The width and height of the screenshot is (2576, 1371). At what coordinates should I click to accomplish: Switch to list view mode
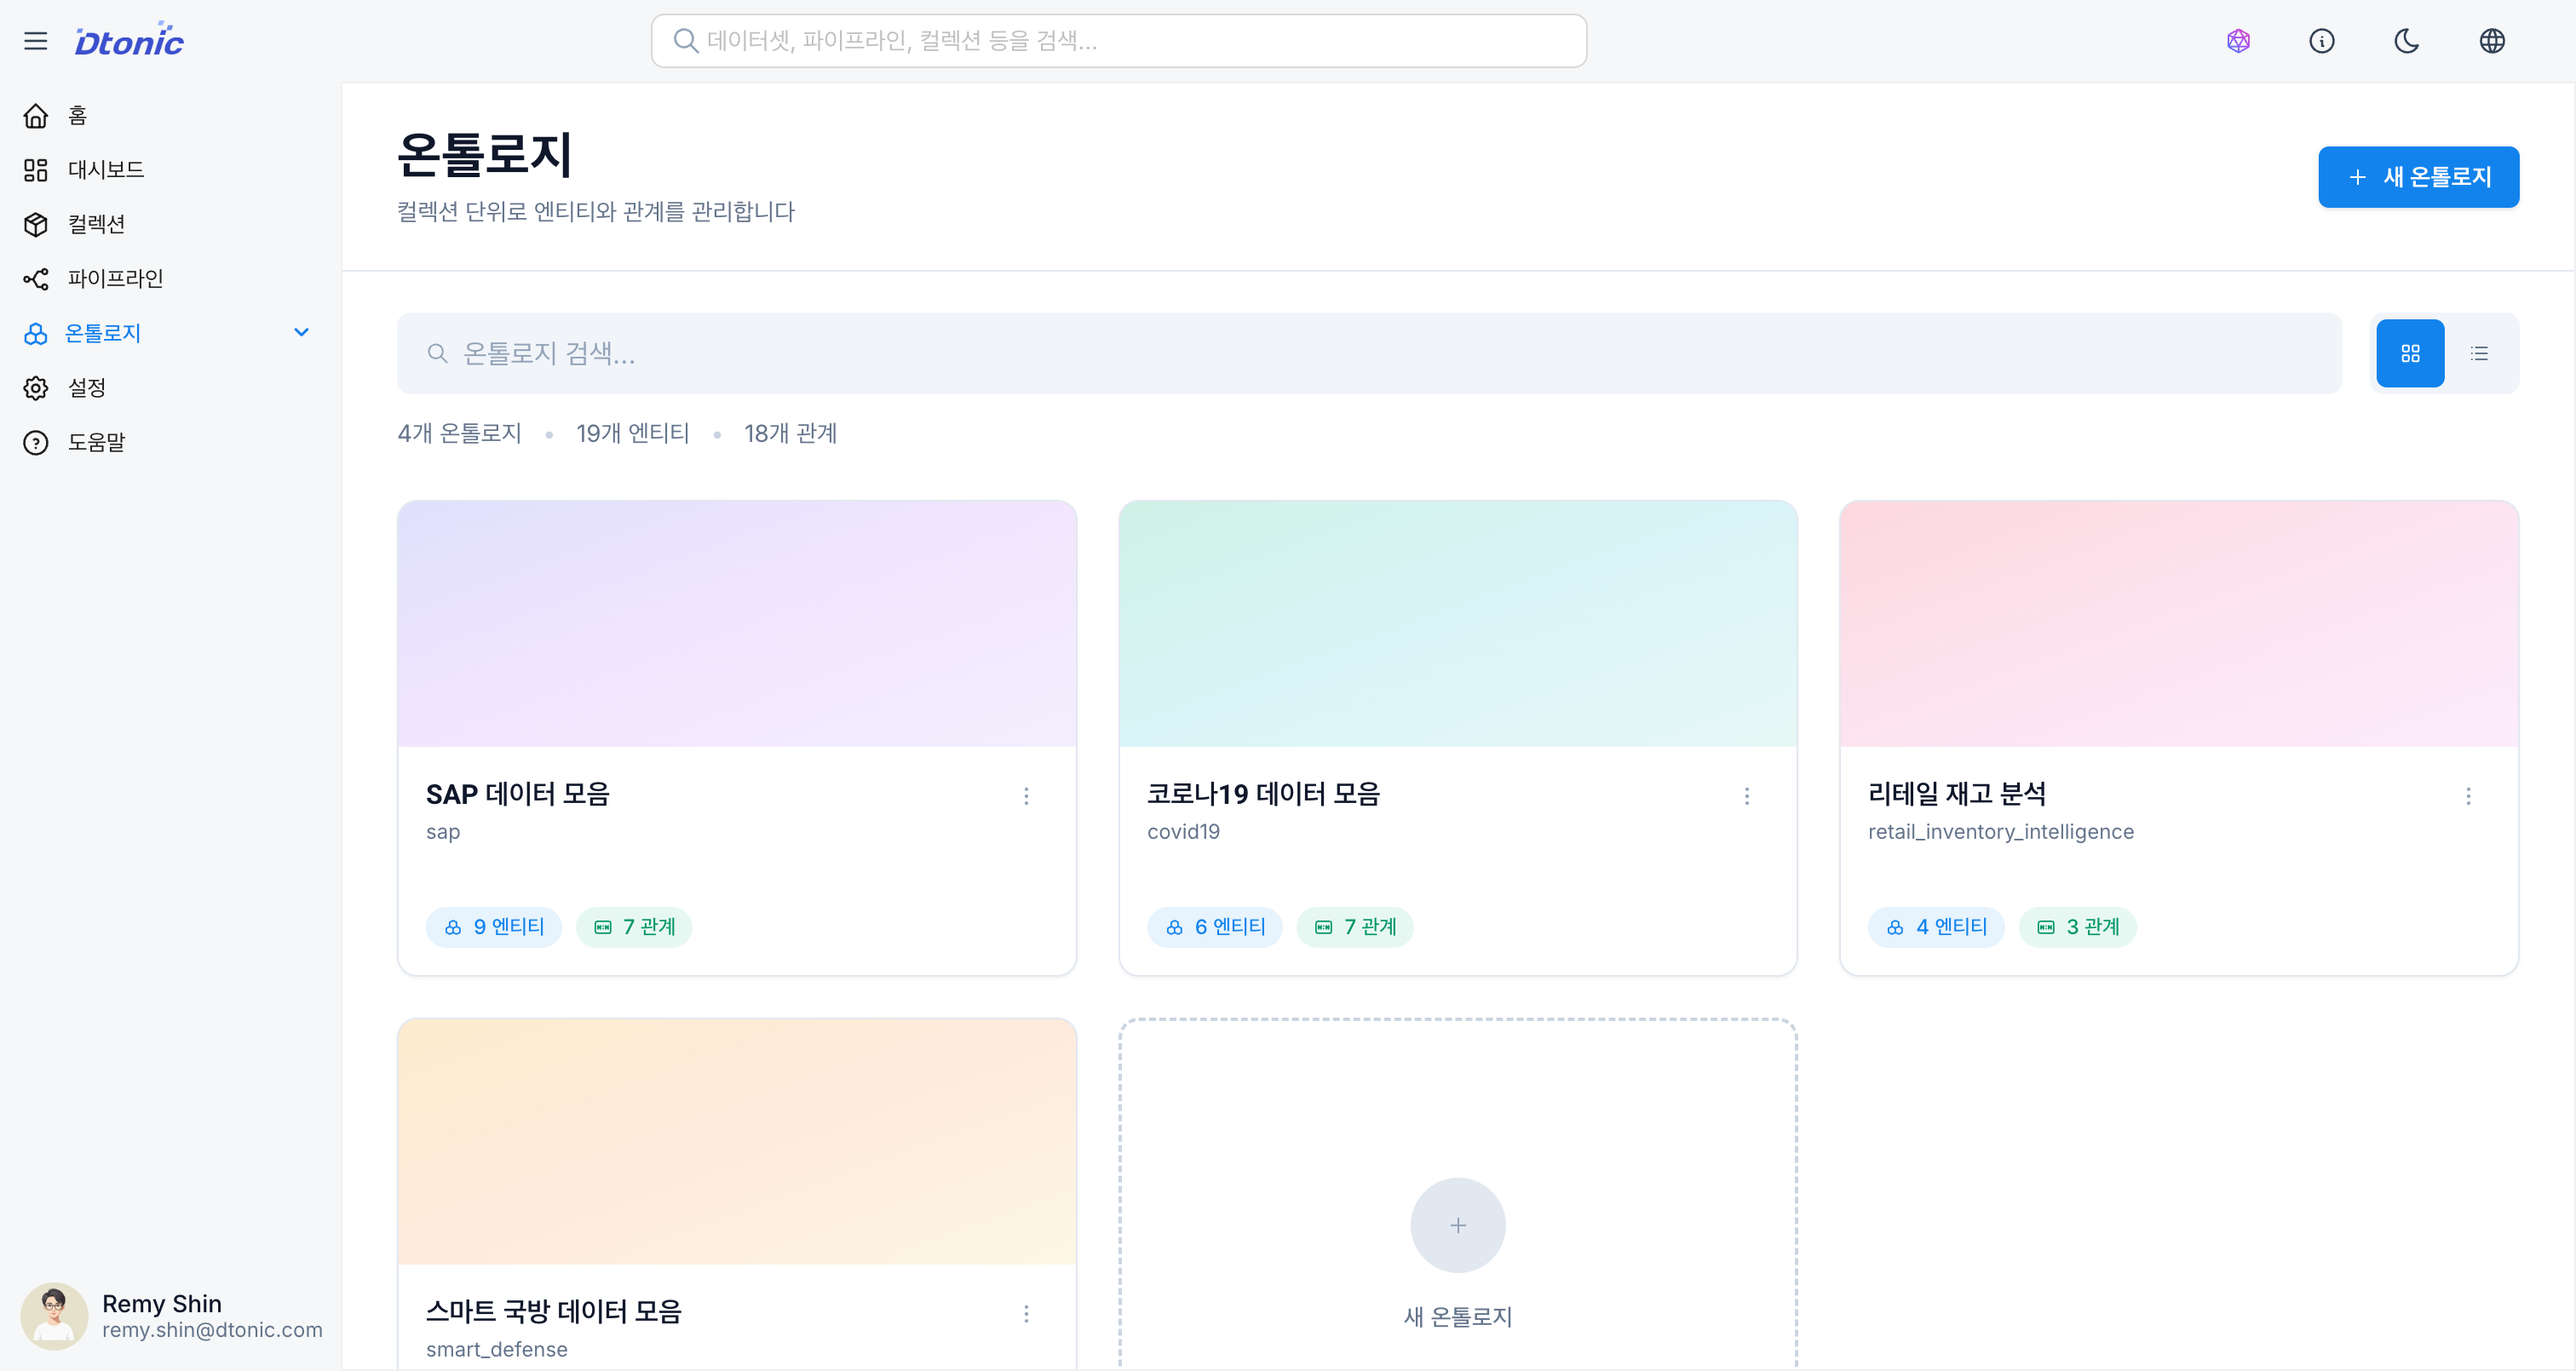click(x=2480, y=352)
